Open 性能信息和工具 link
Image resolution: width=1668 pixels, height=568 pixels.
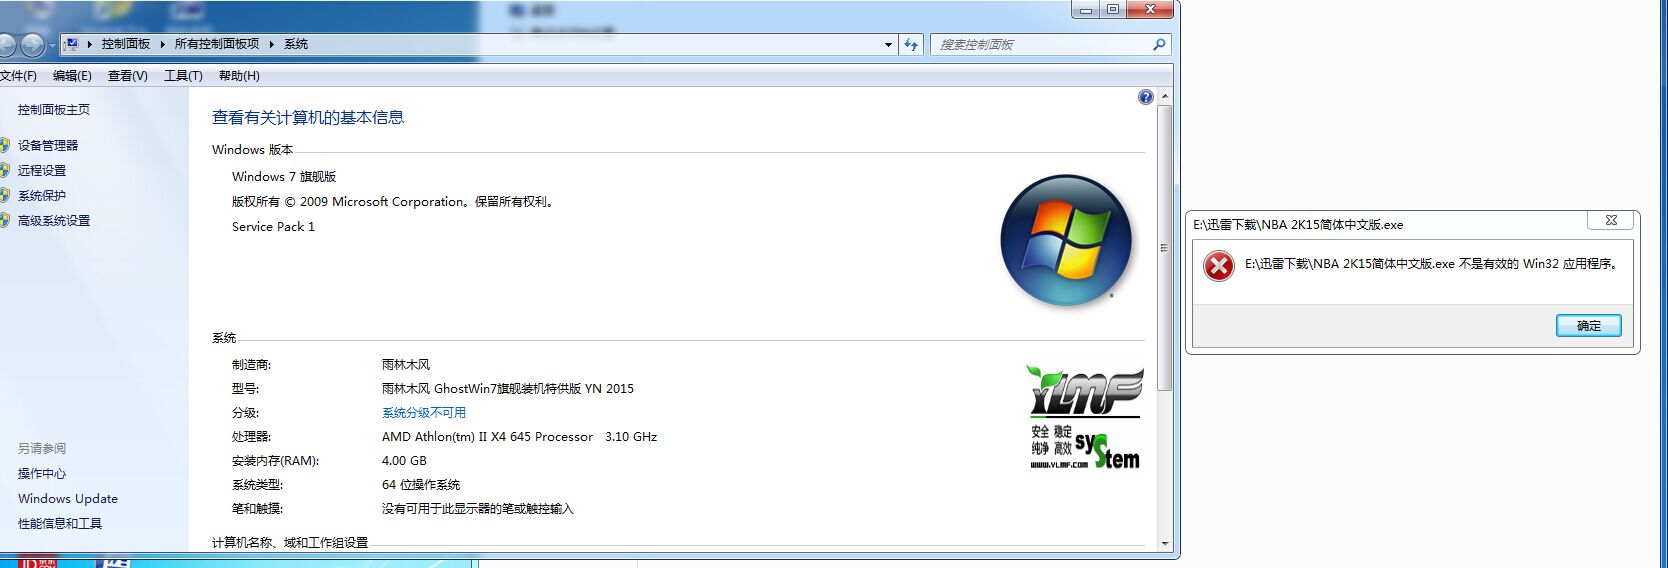click(x=60, y=524)
